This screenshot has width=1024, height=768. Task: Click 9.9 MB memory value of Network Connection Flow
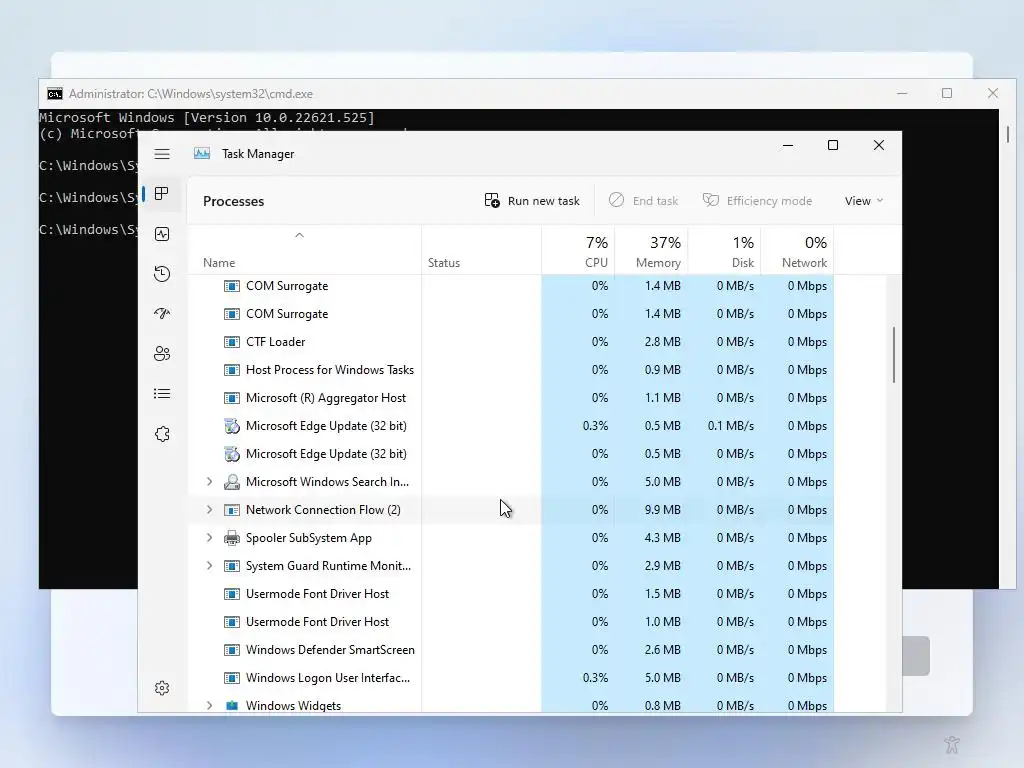click(662, 509)
